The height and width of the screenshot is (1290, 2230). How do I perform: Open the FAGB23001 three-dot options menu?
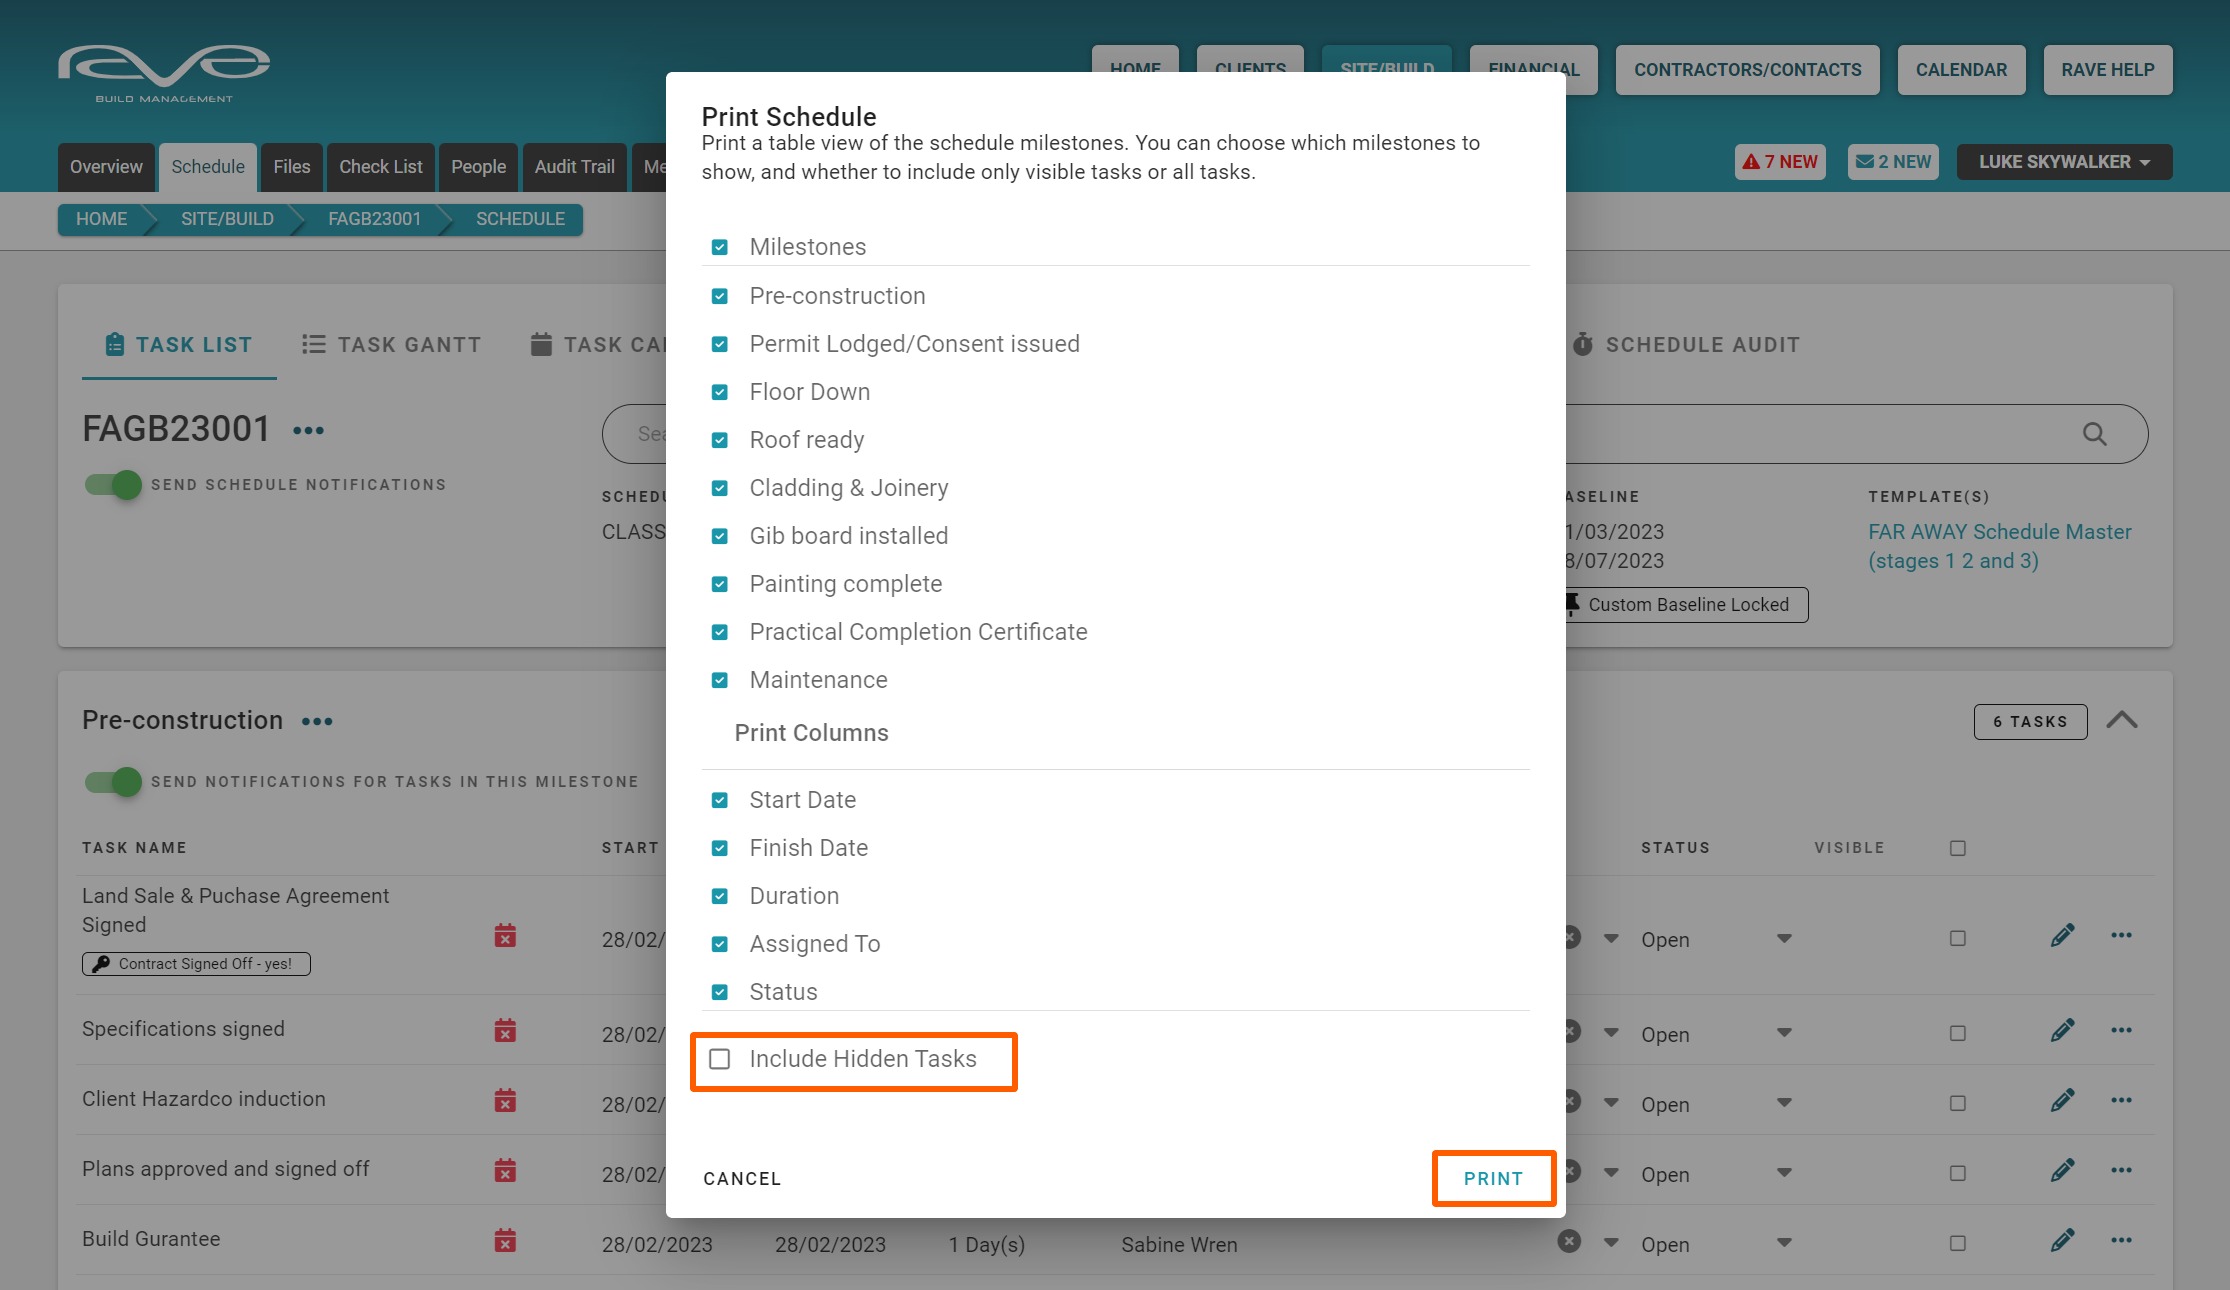coord(308,431)
